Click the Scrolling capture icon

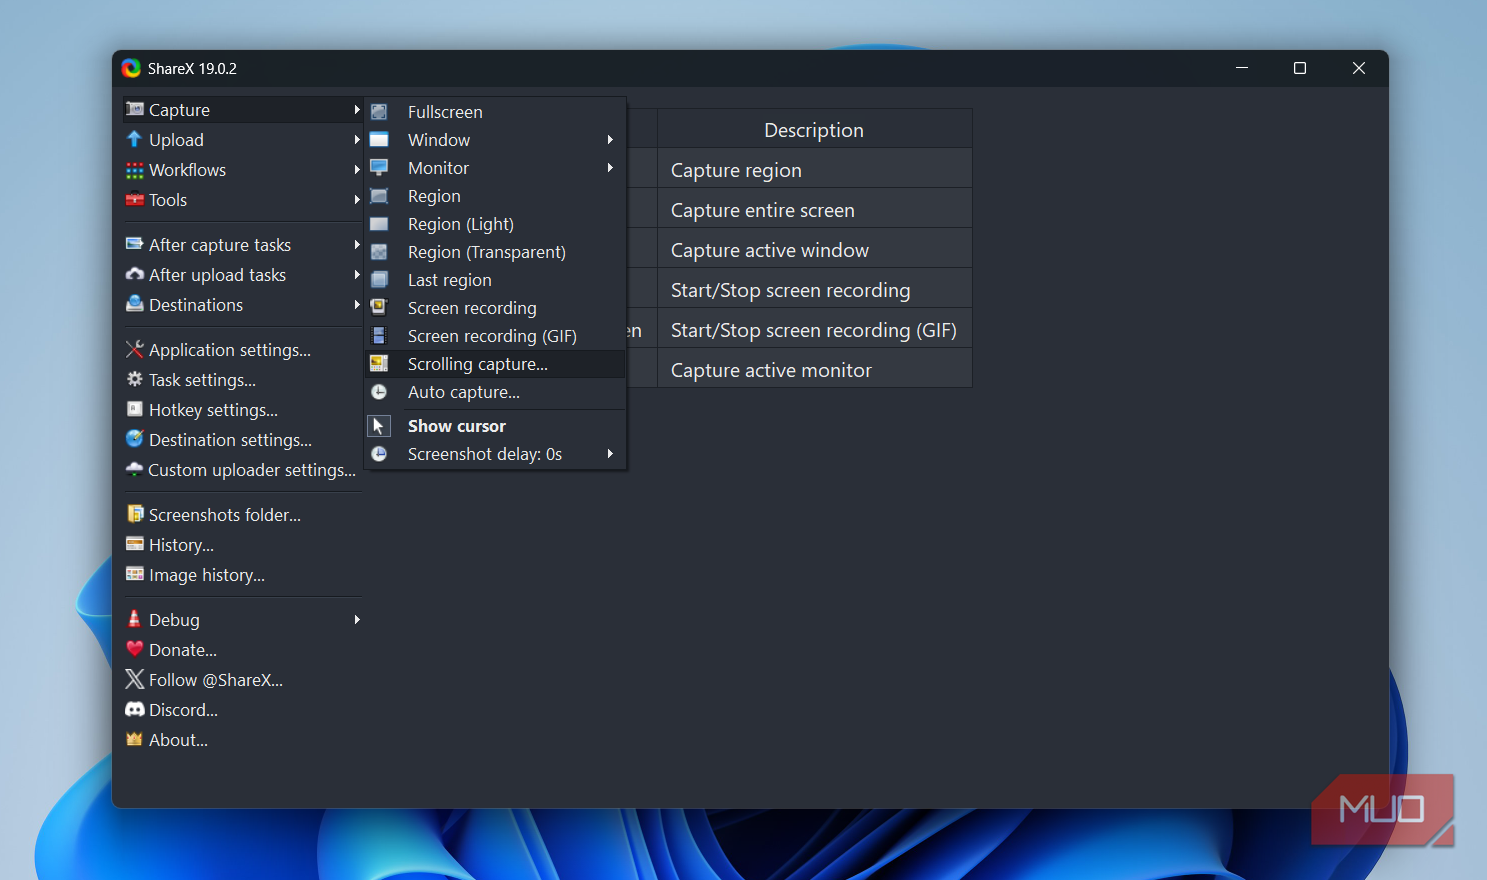click(379, 364)
